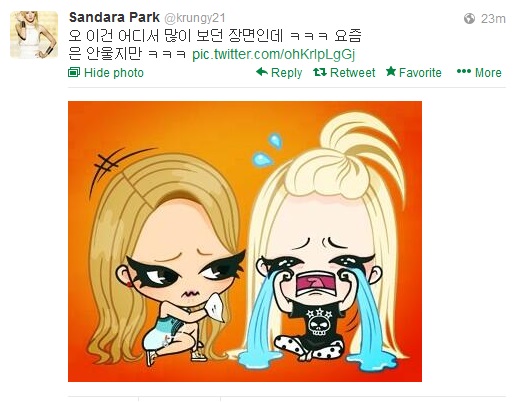Screen dimensions: 516x402
Task: Click the globe icon beside the timestamp
Action: (469, 18)
